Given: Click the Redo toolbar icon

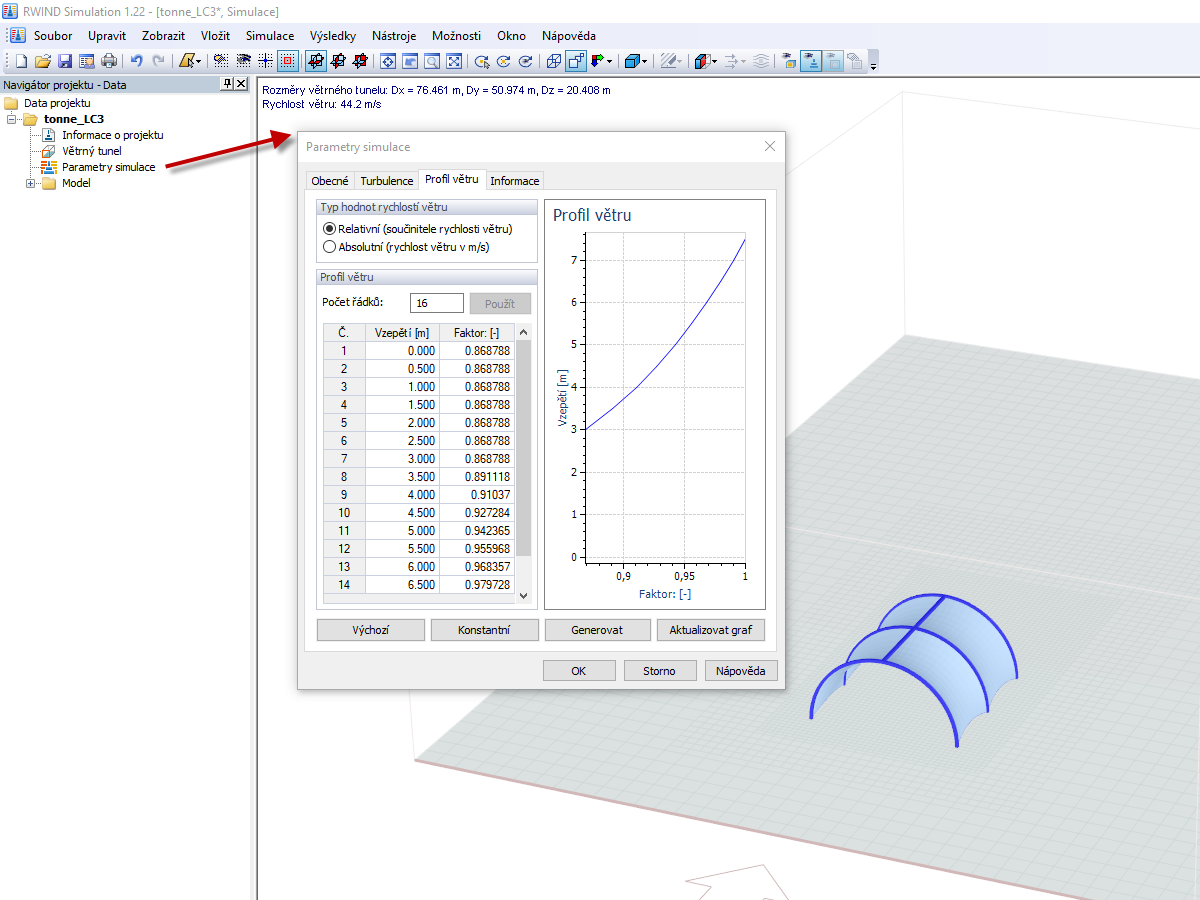Looking at the screenshot, I should (x=158, y=61).
